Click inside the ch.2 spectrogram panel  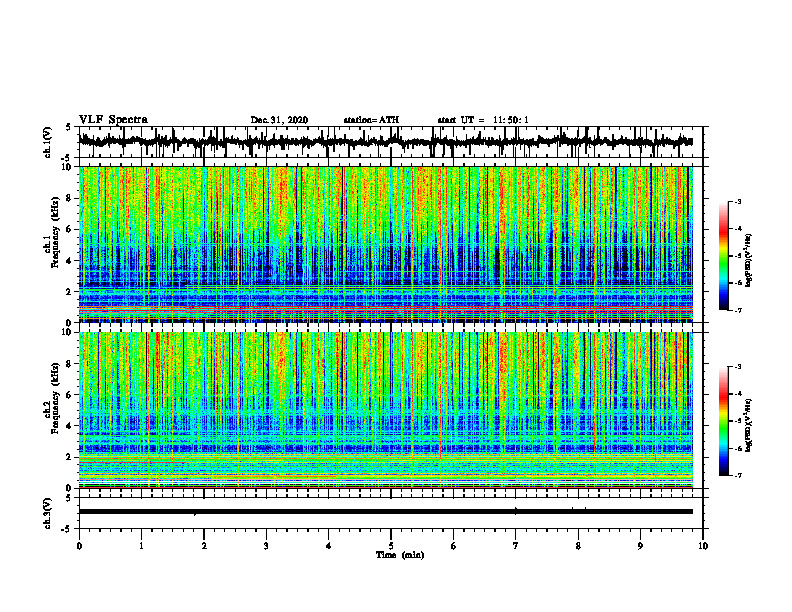click(386, 410)
